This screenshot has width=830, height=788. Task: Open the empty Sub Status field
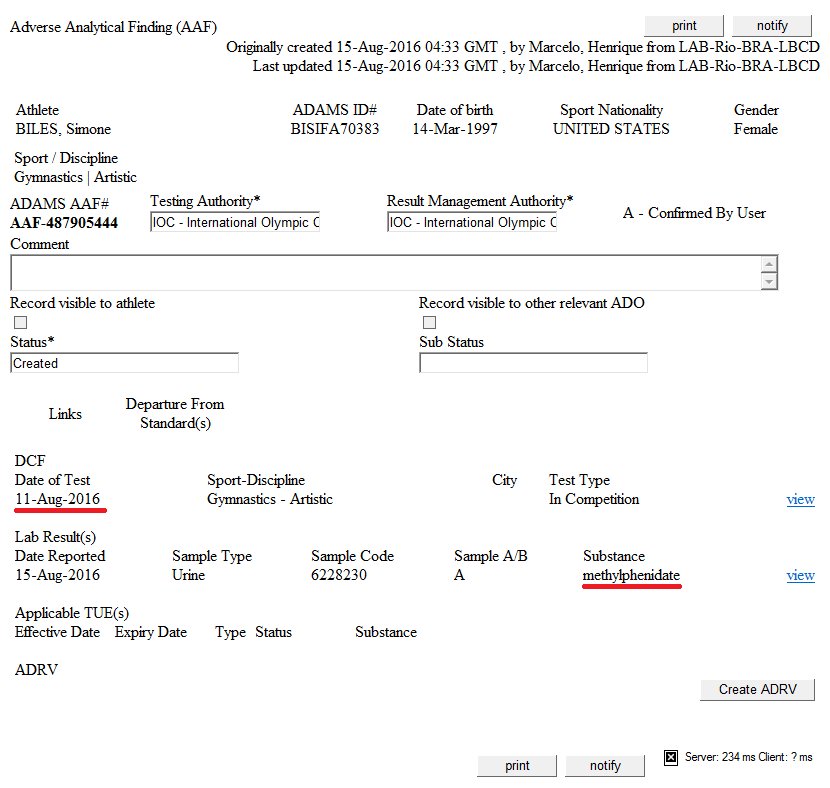click(533, 363)
